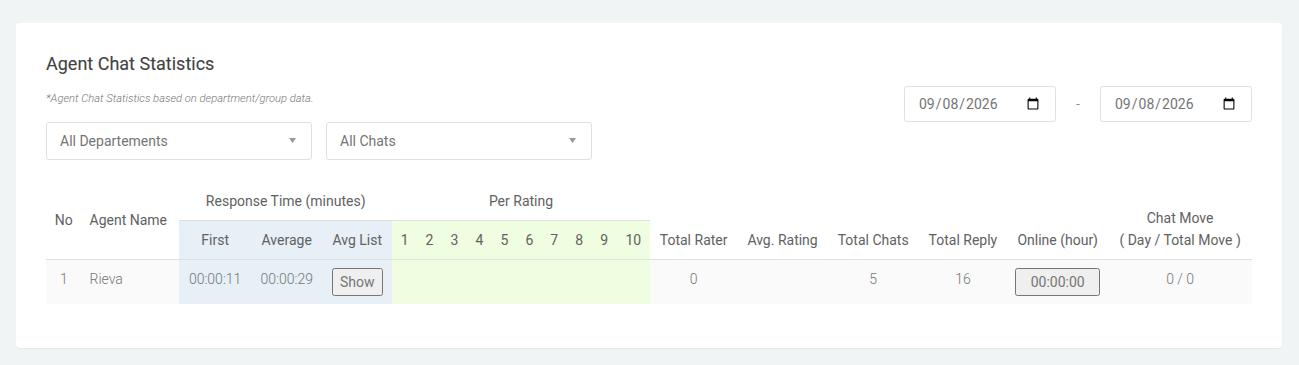
Task: Select the Total Reply column header
Action: 963,240
